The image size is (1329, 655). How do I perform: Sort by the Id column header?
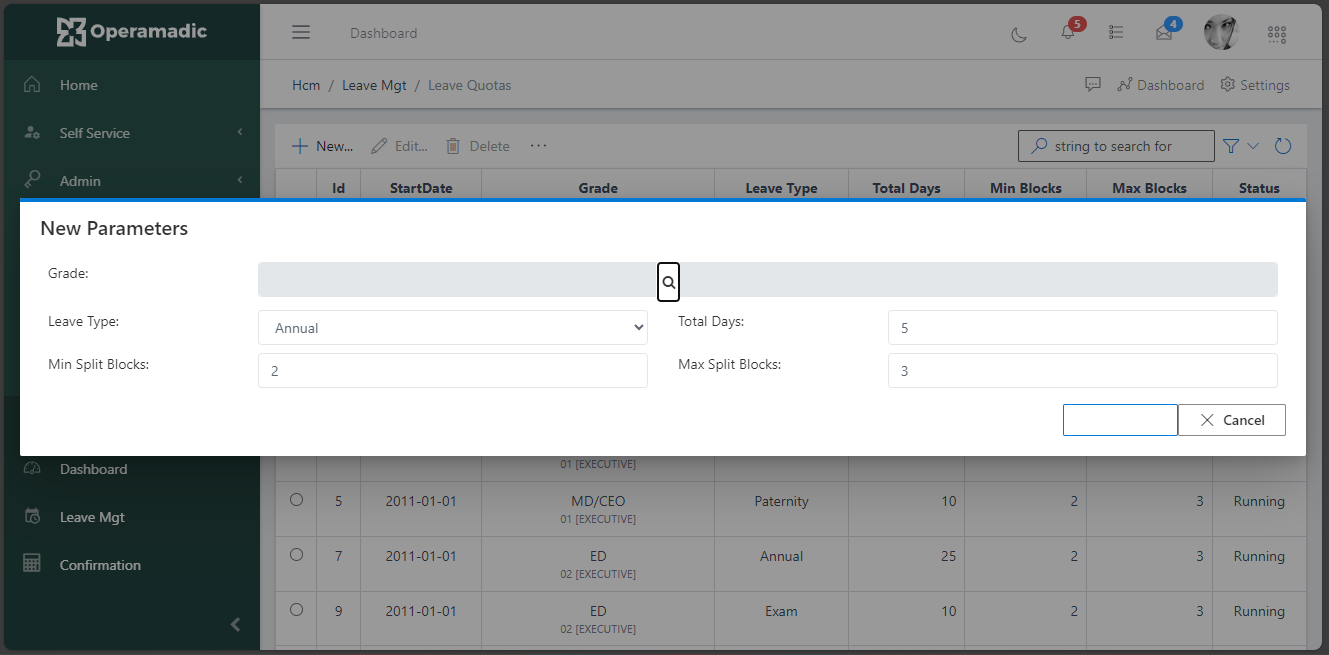339,188
